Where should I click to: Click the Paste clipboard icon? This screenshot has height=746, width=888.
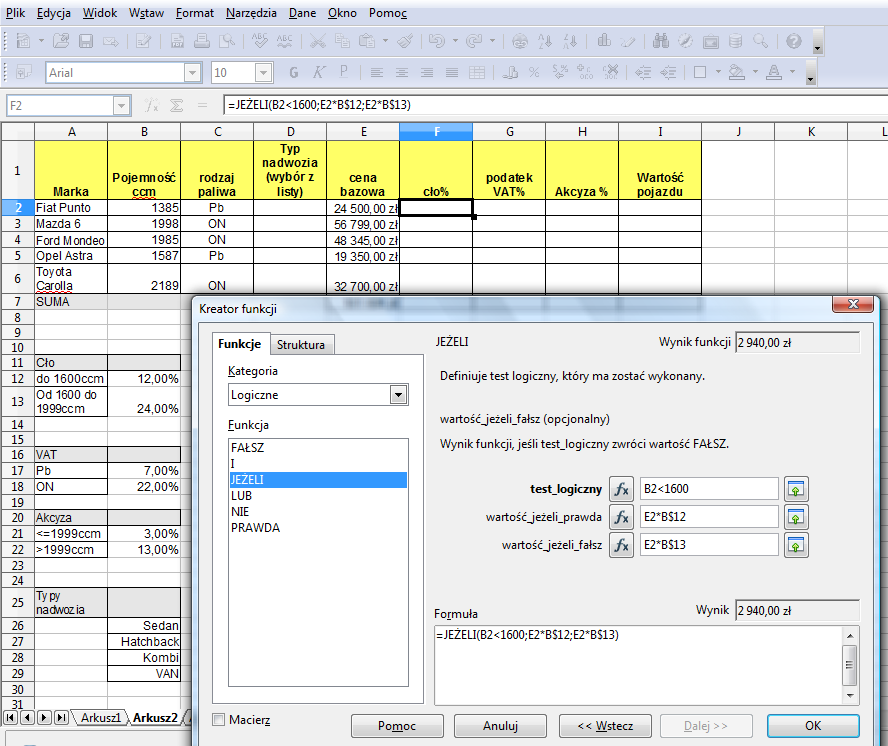click(x=368, y=41)
